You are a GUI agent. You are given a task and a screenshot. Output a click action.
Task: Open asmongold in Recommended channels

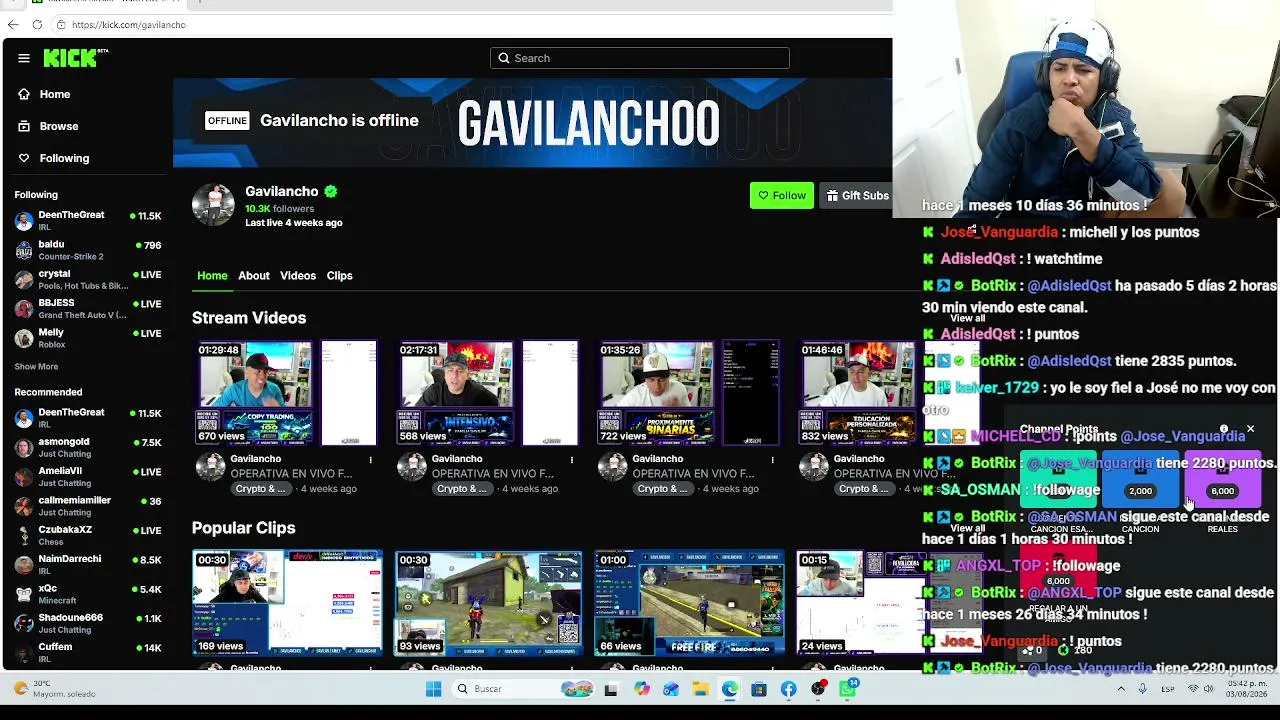click(88, 447)
